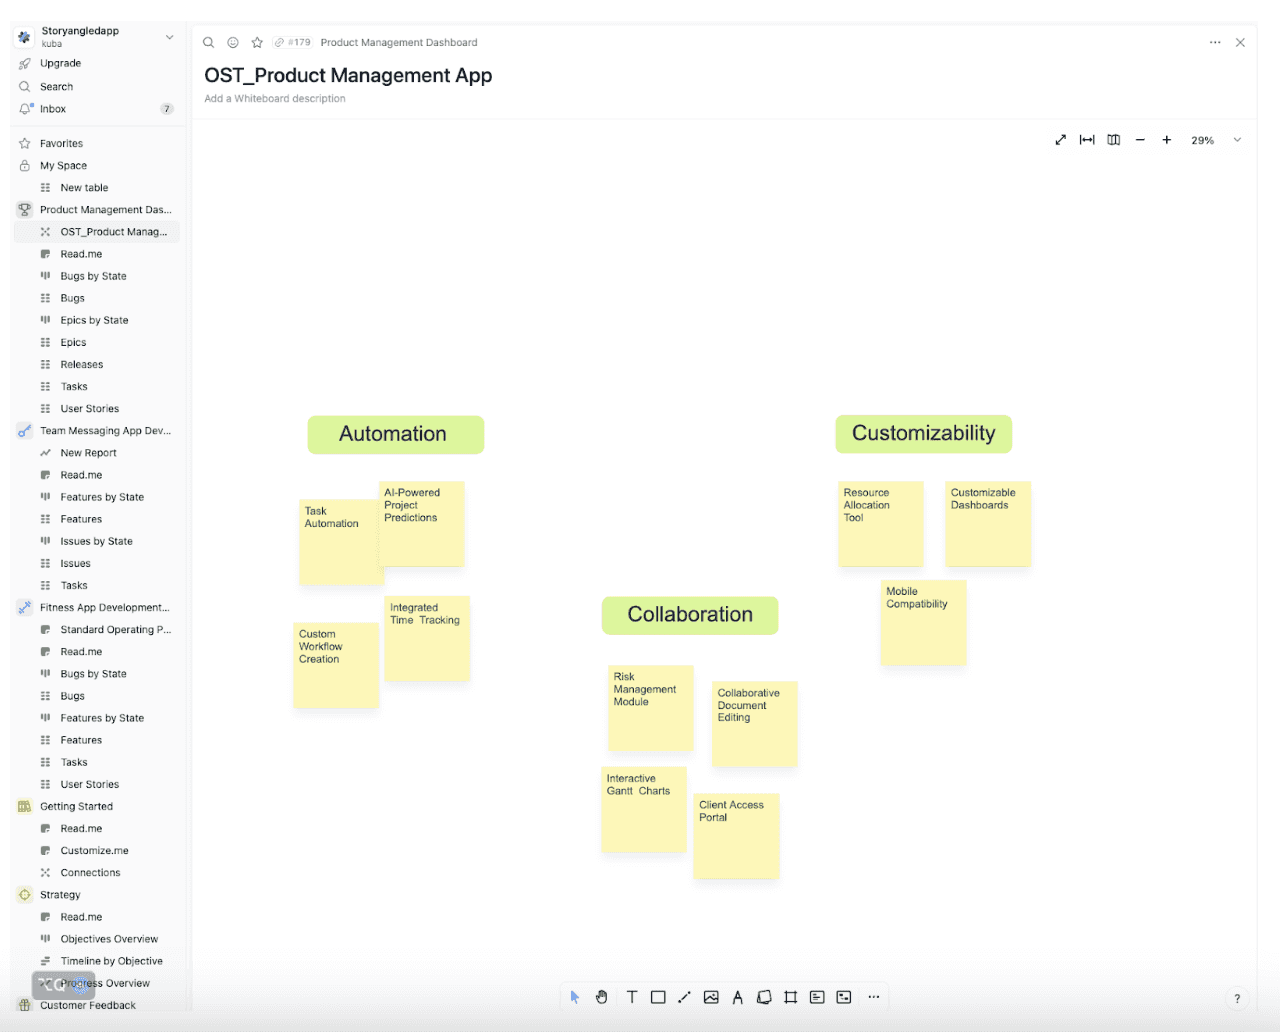Expand the Storyangledapp workspace menu
Viewport: 1280px width, 1032px height.
[169, 37]
